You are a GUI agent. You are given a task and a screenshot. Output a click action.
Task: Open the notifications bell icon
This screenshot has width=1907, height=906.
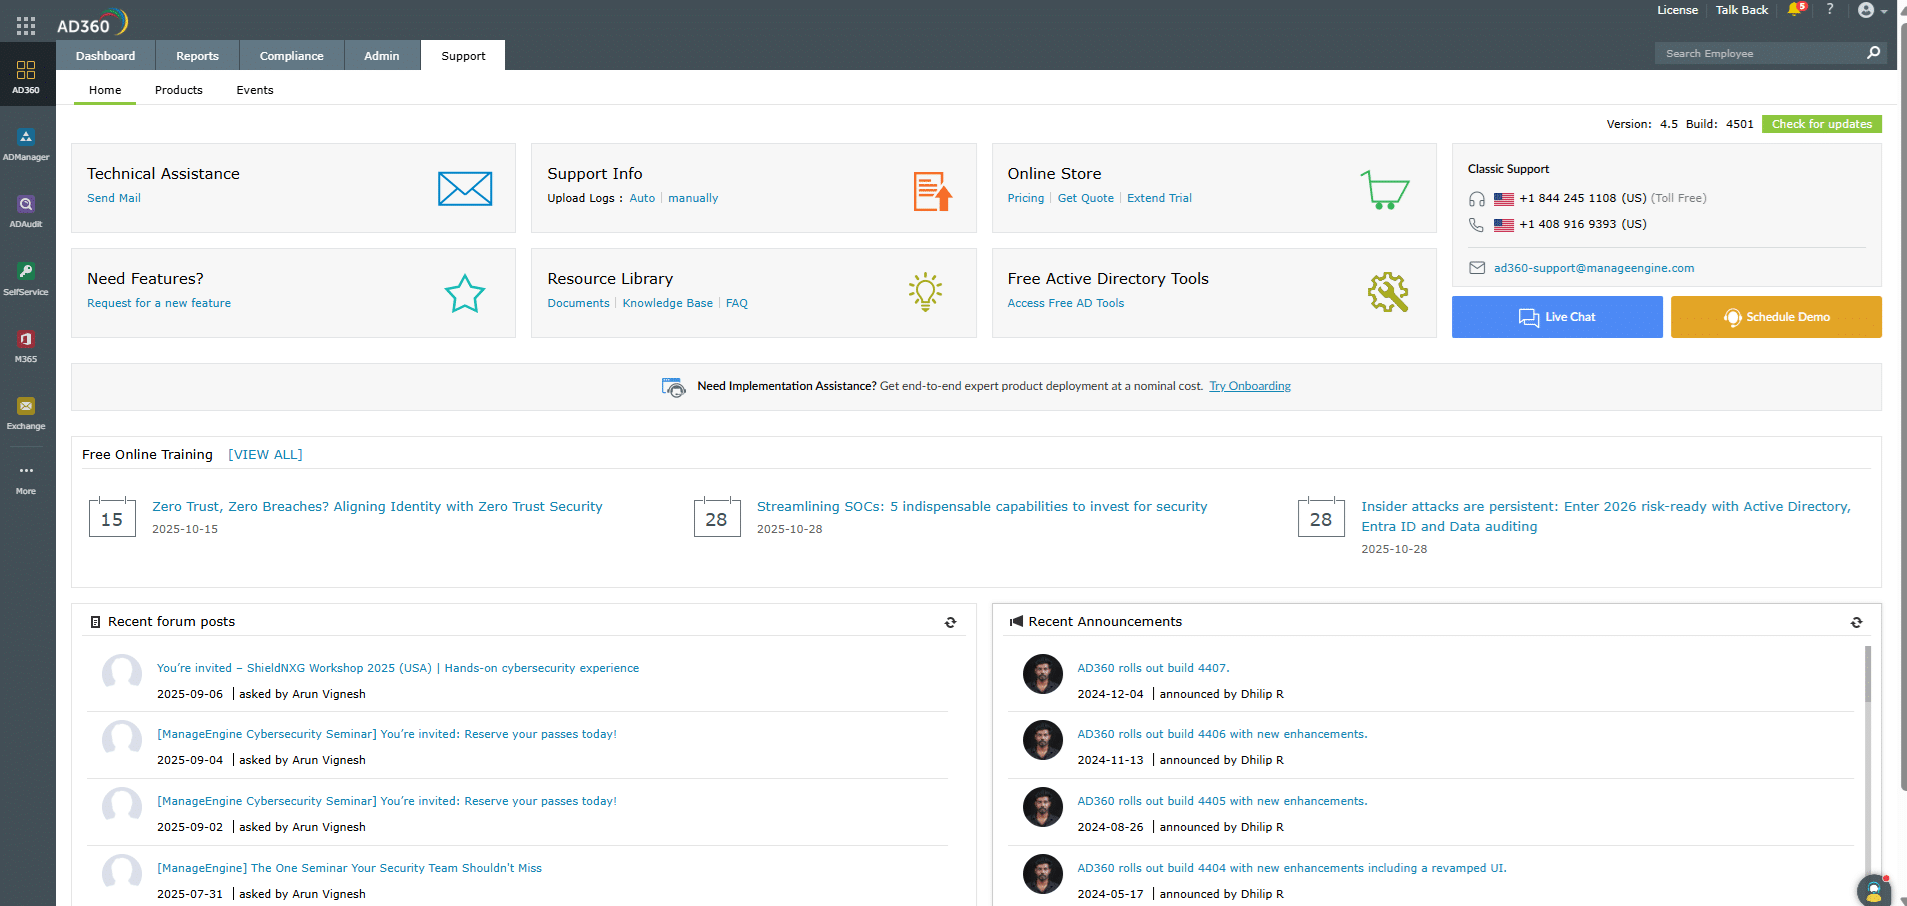pos(1796,9)
